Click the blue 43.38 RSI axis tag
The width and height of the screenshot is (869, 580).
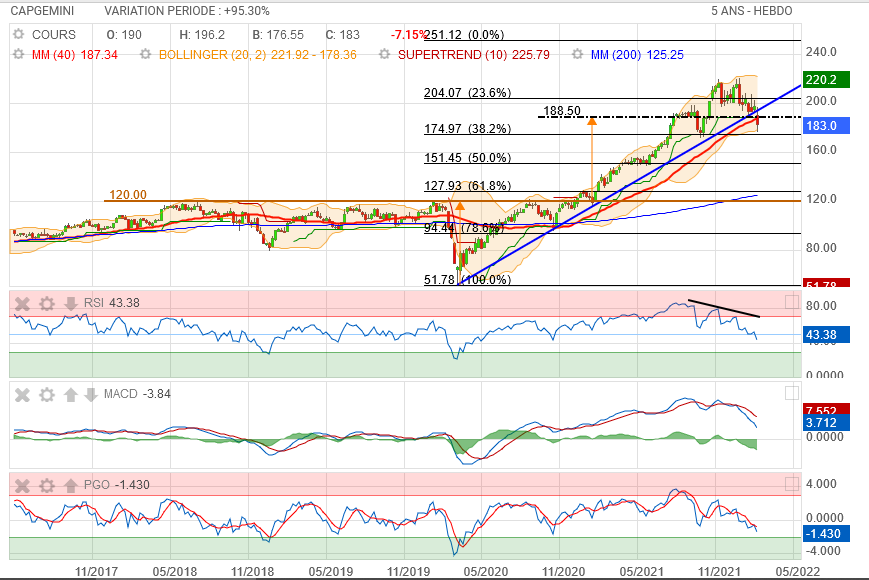pyautogui.click(x=826, y=335)
